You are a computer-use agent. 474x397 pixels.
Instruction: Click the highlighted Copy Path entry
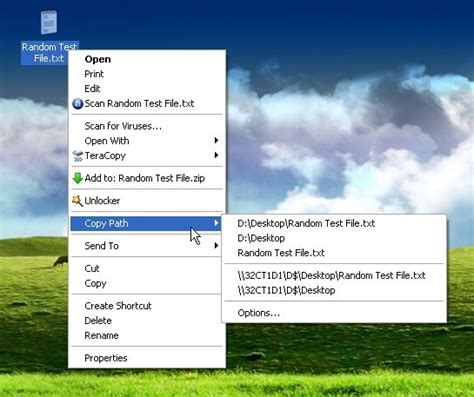[x=147, y=223]
